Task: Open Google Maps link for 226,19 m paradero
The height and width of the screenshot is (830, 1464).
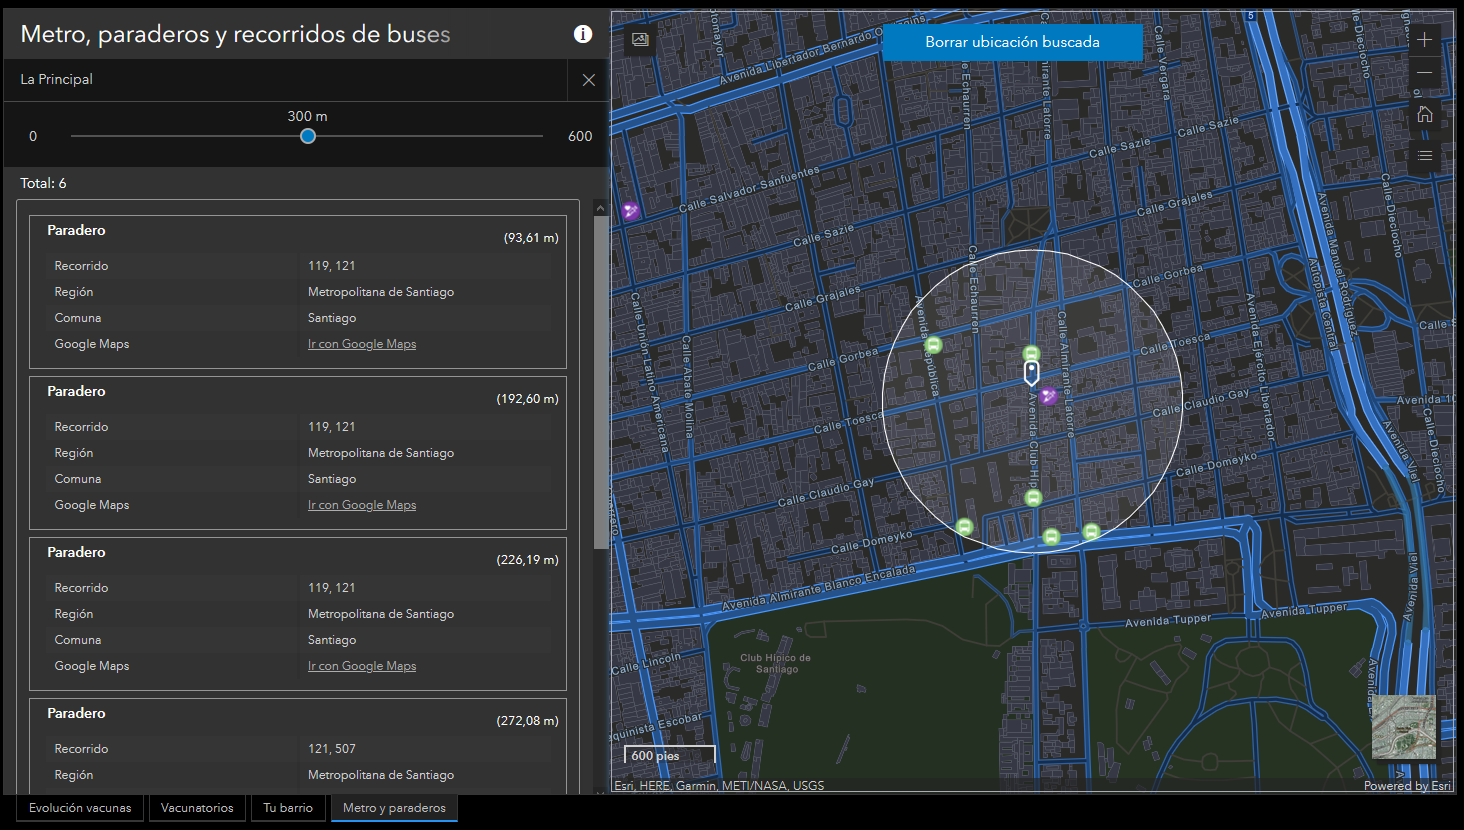Action: point(362,666)
